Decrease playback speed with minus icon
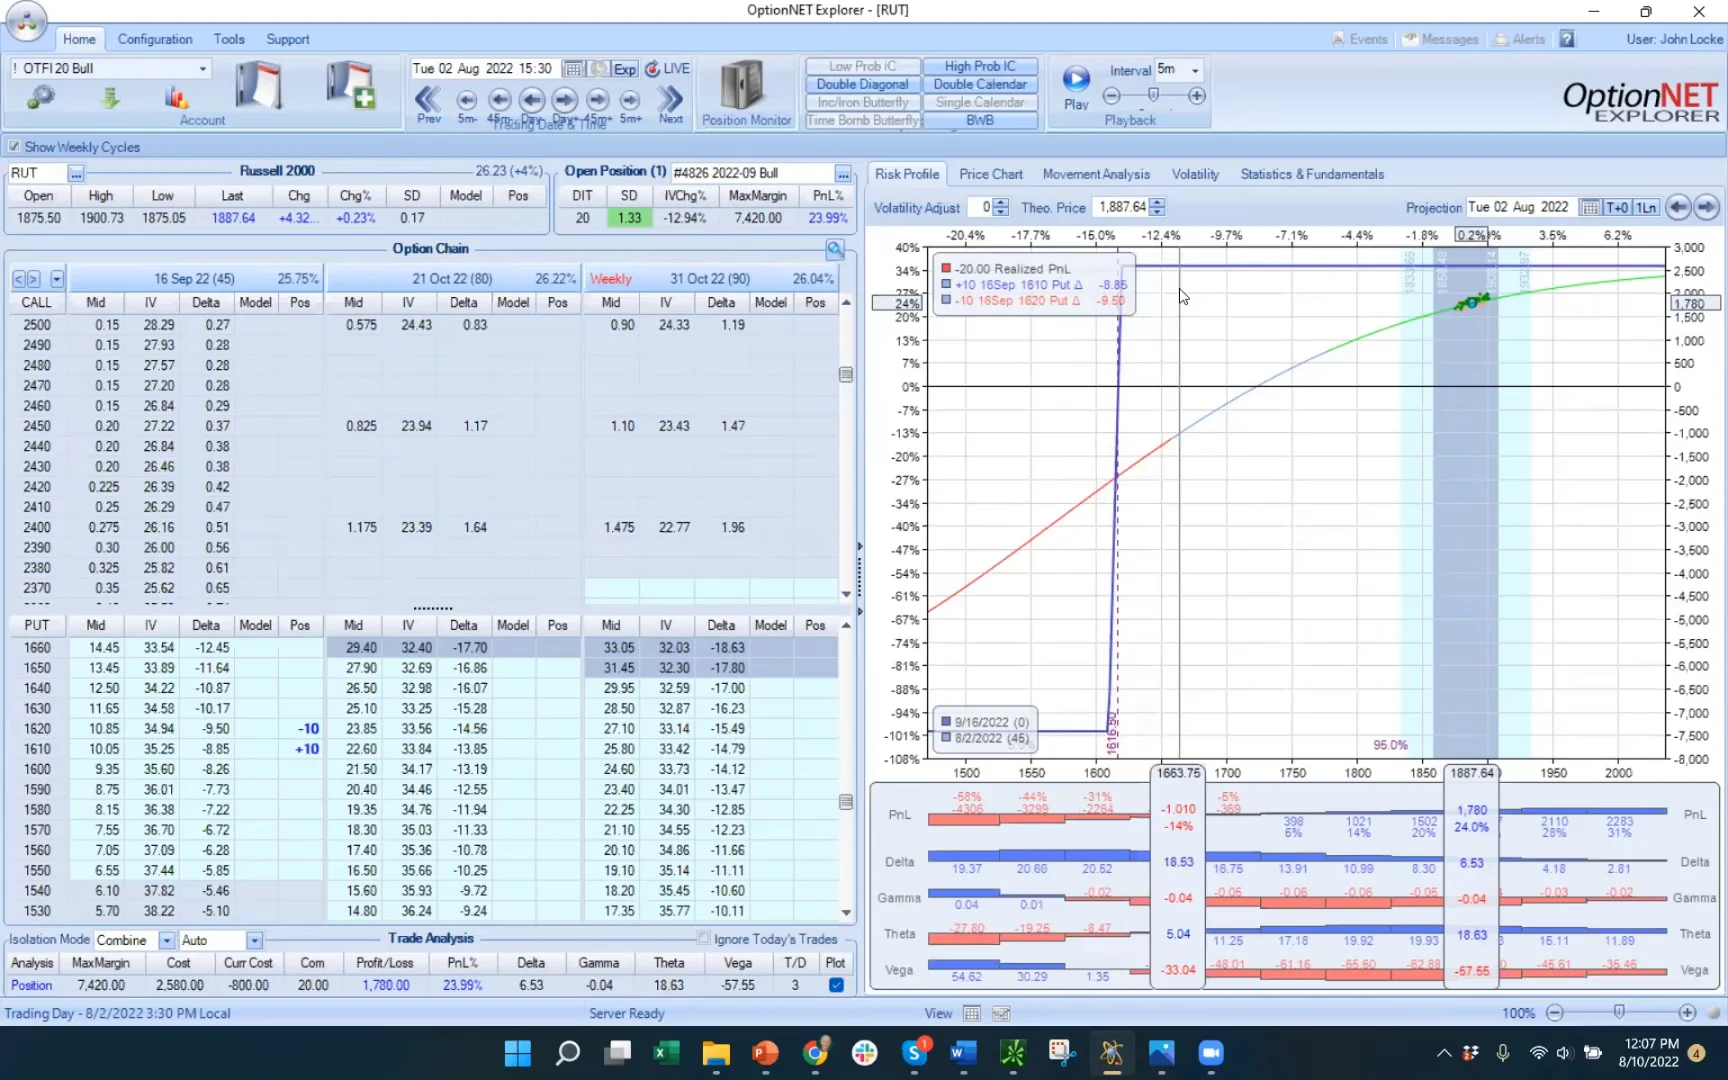This screenshot has height=1080, width=1728. 1111,96
